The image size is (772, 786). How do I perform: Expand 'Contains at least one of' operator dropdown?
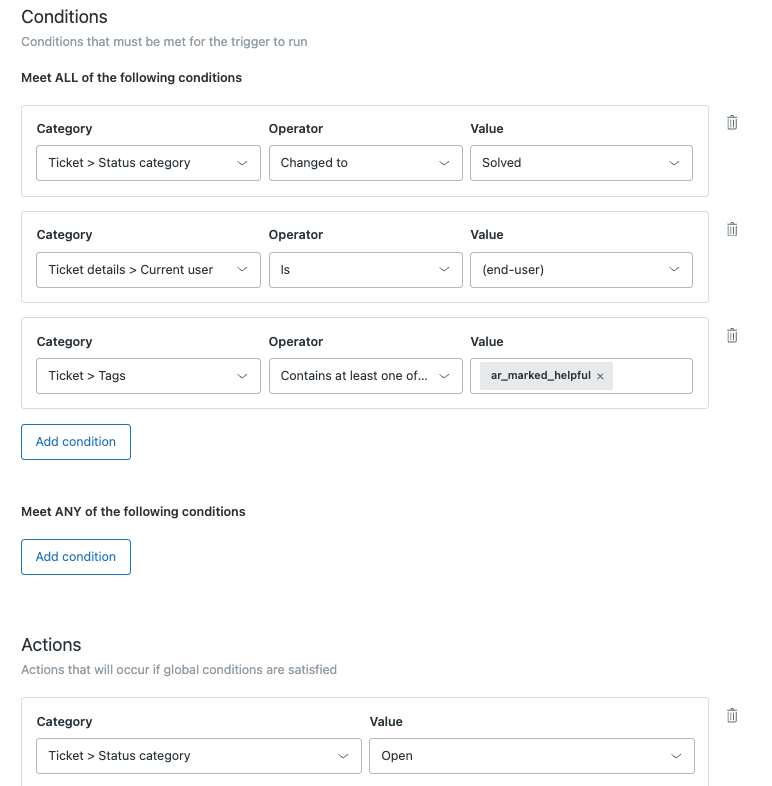coord(365,376)
